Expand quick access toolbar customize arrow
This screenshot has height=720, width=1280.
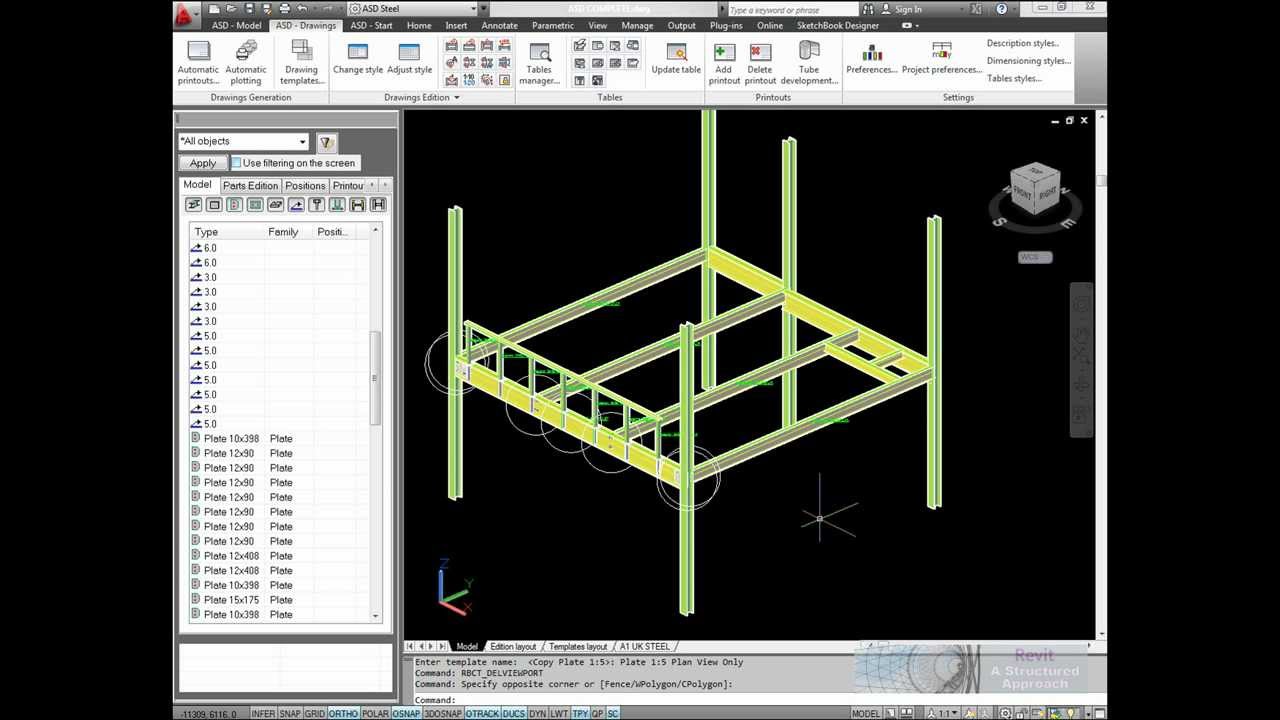click(x=483, y=9)
